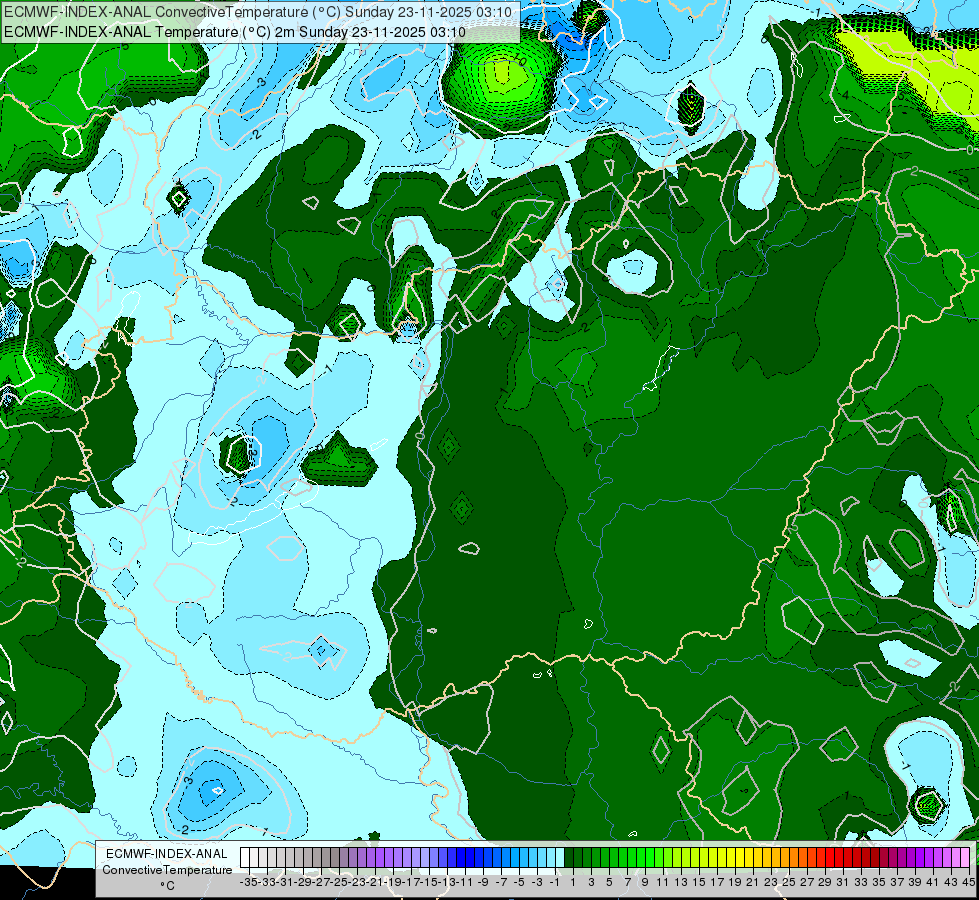Viewport: 979px width, 900px height.
Task: Pick the white swatch above legend value -35
Action: [245, 858]
